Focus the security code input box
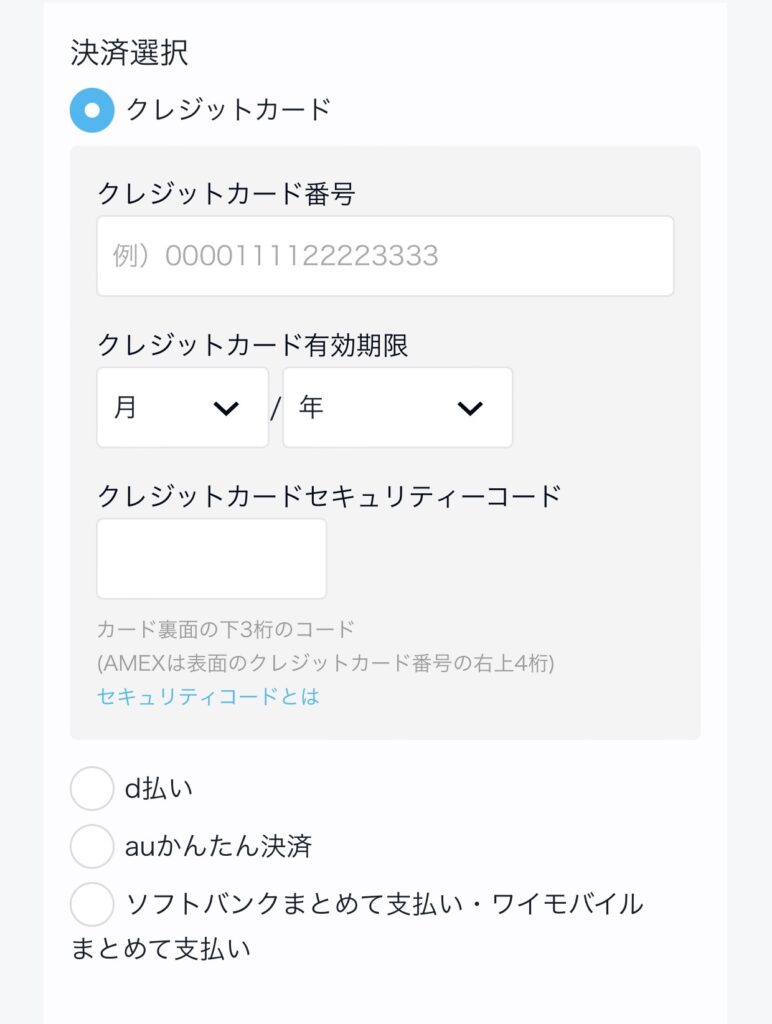 tap(212, 559)
